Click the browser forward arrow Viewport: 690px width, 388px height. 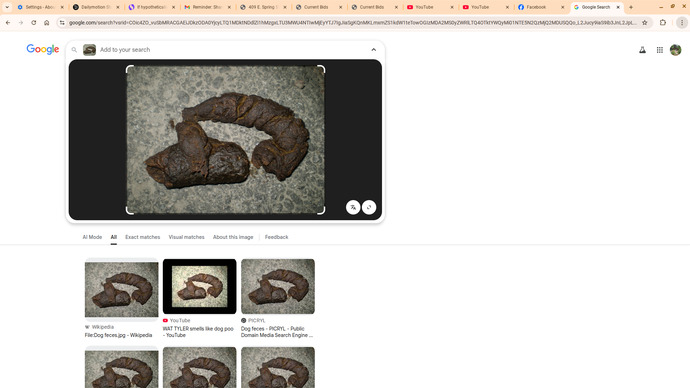coord(21,22)
